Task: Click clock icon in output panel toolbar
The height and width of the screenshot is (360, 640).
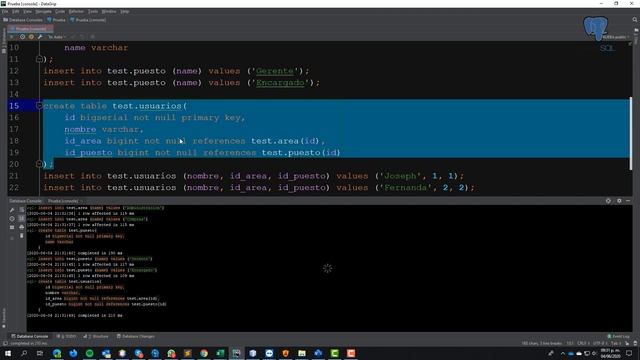Action: pos(12,219)
